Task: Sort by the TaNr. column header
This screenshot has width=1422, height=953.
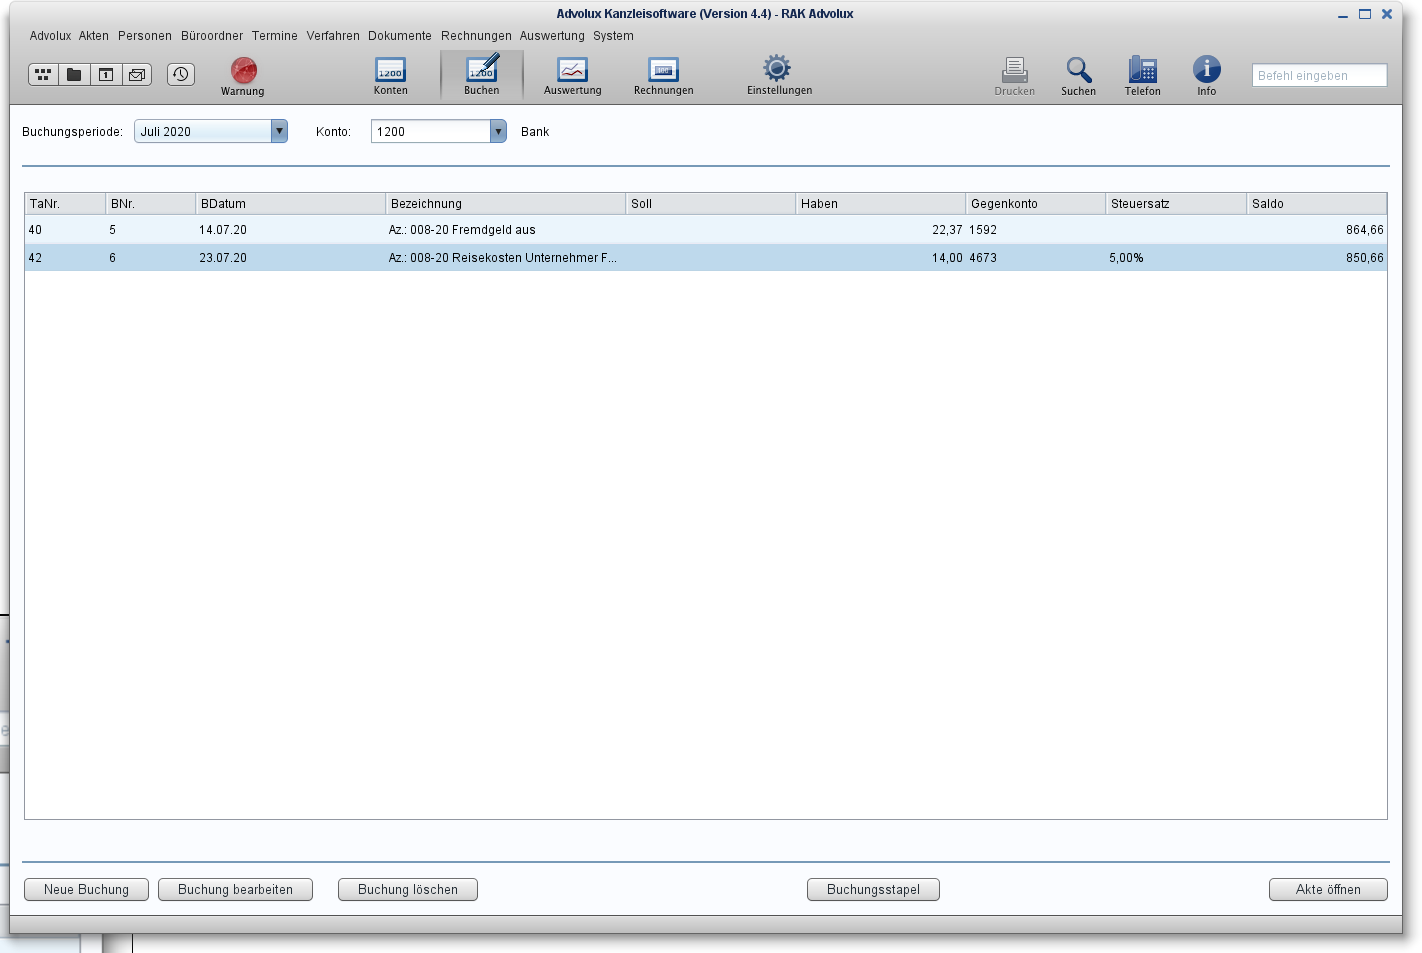Action: (x=65, y=204)
